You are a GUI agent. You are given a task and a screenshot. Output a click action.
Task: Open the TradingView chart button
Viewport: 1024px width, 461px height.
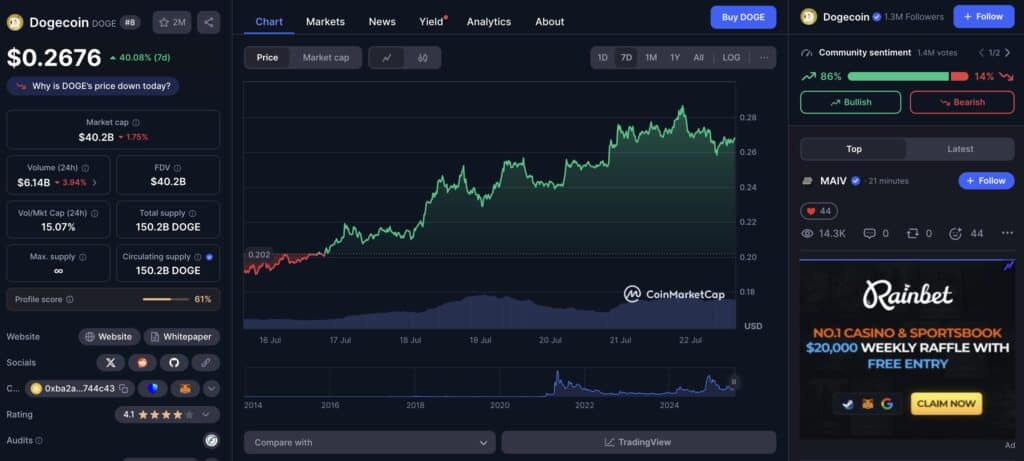pyautogui.click(x=638, y=442)
